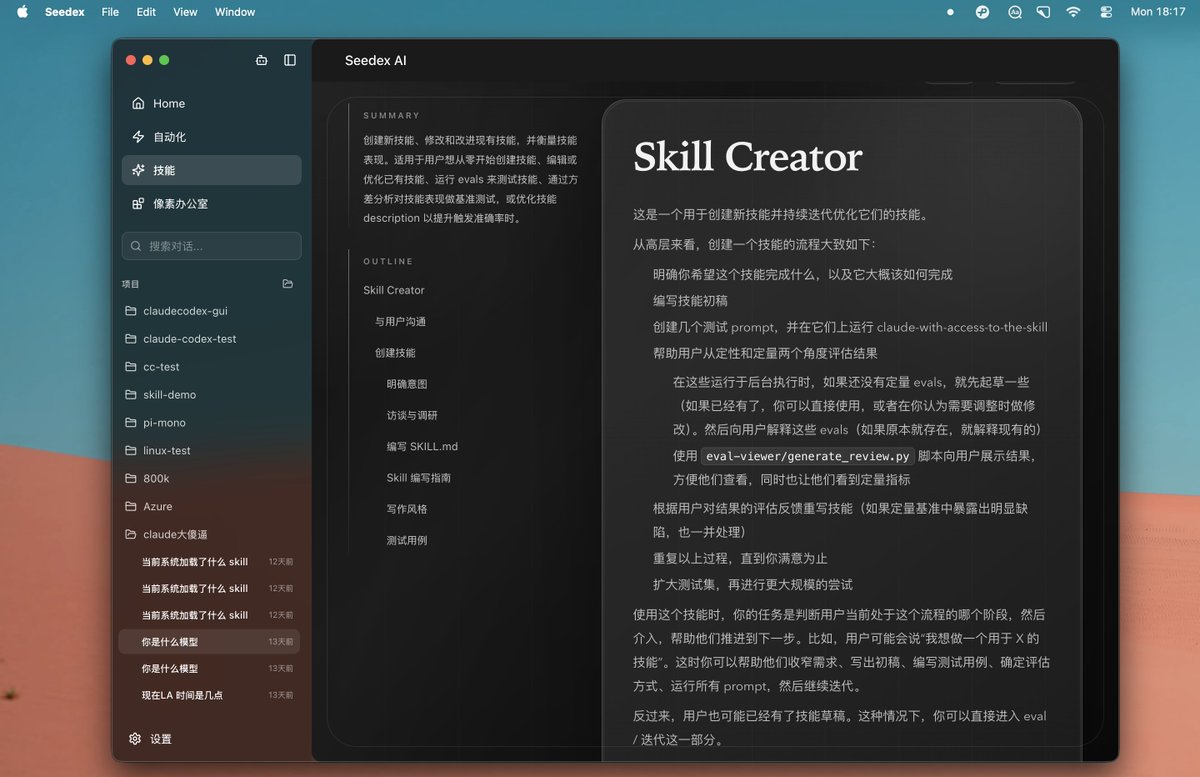This screenshot has height=777, width=1200.
Task: Click the Skill Creator document heading
Action: (748, 157)
